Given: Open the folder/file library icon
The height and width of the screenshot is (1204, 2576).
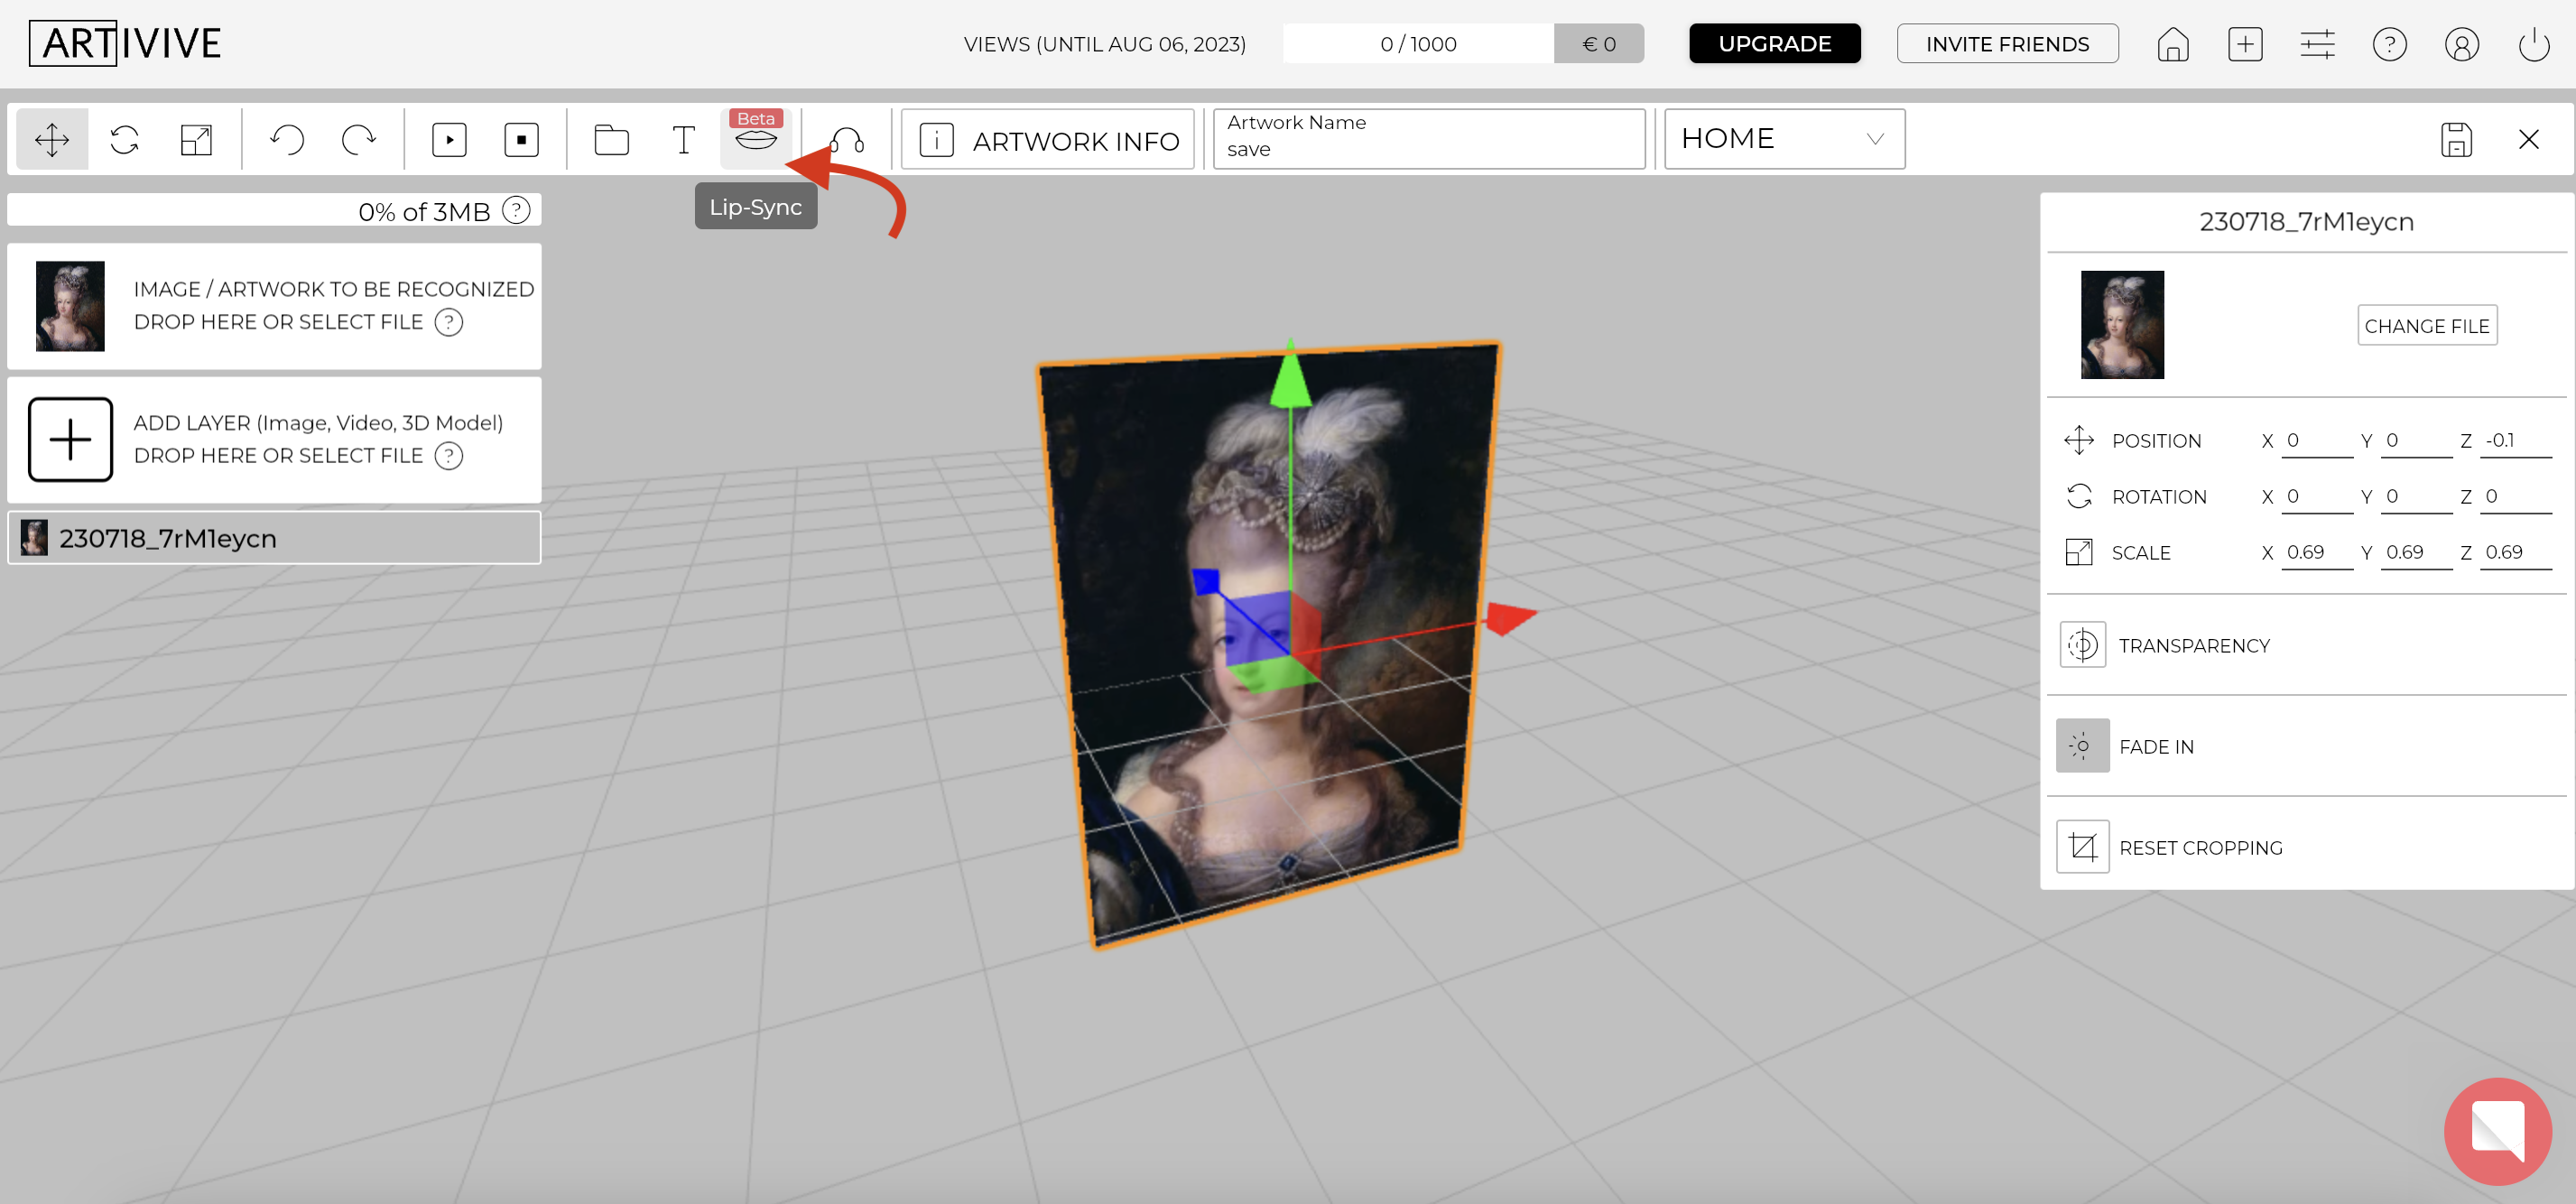Looking at the screenshot, I should (x=611, y=139).
